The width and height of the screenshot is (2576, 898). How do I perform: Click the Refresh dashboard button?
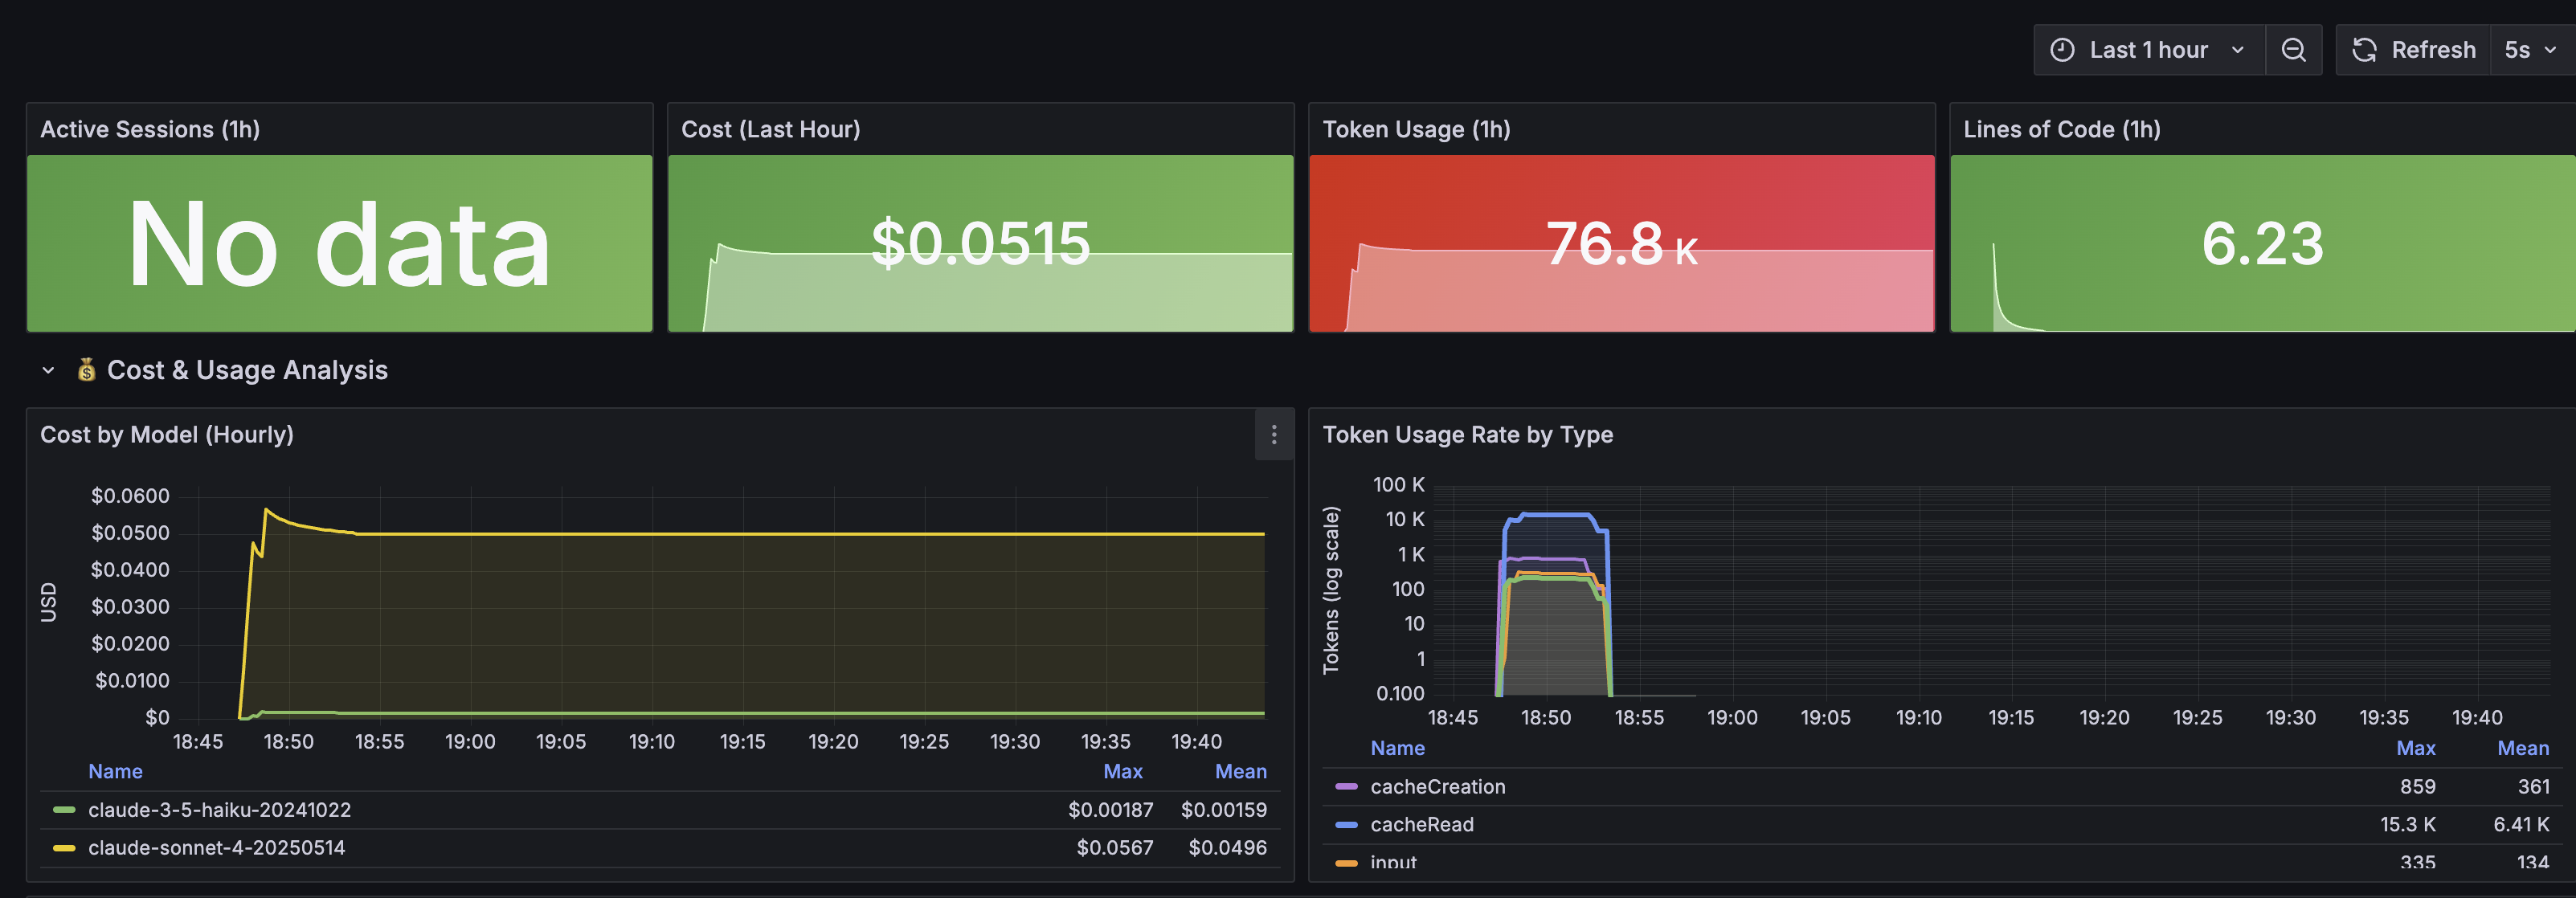click(x=2413, y=50)
